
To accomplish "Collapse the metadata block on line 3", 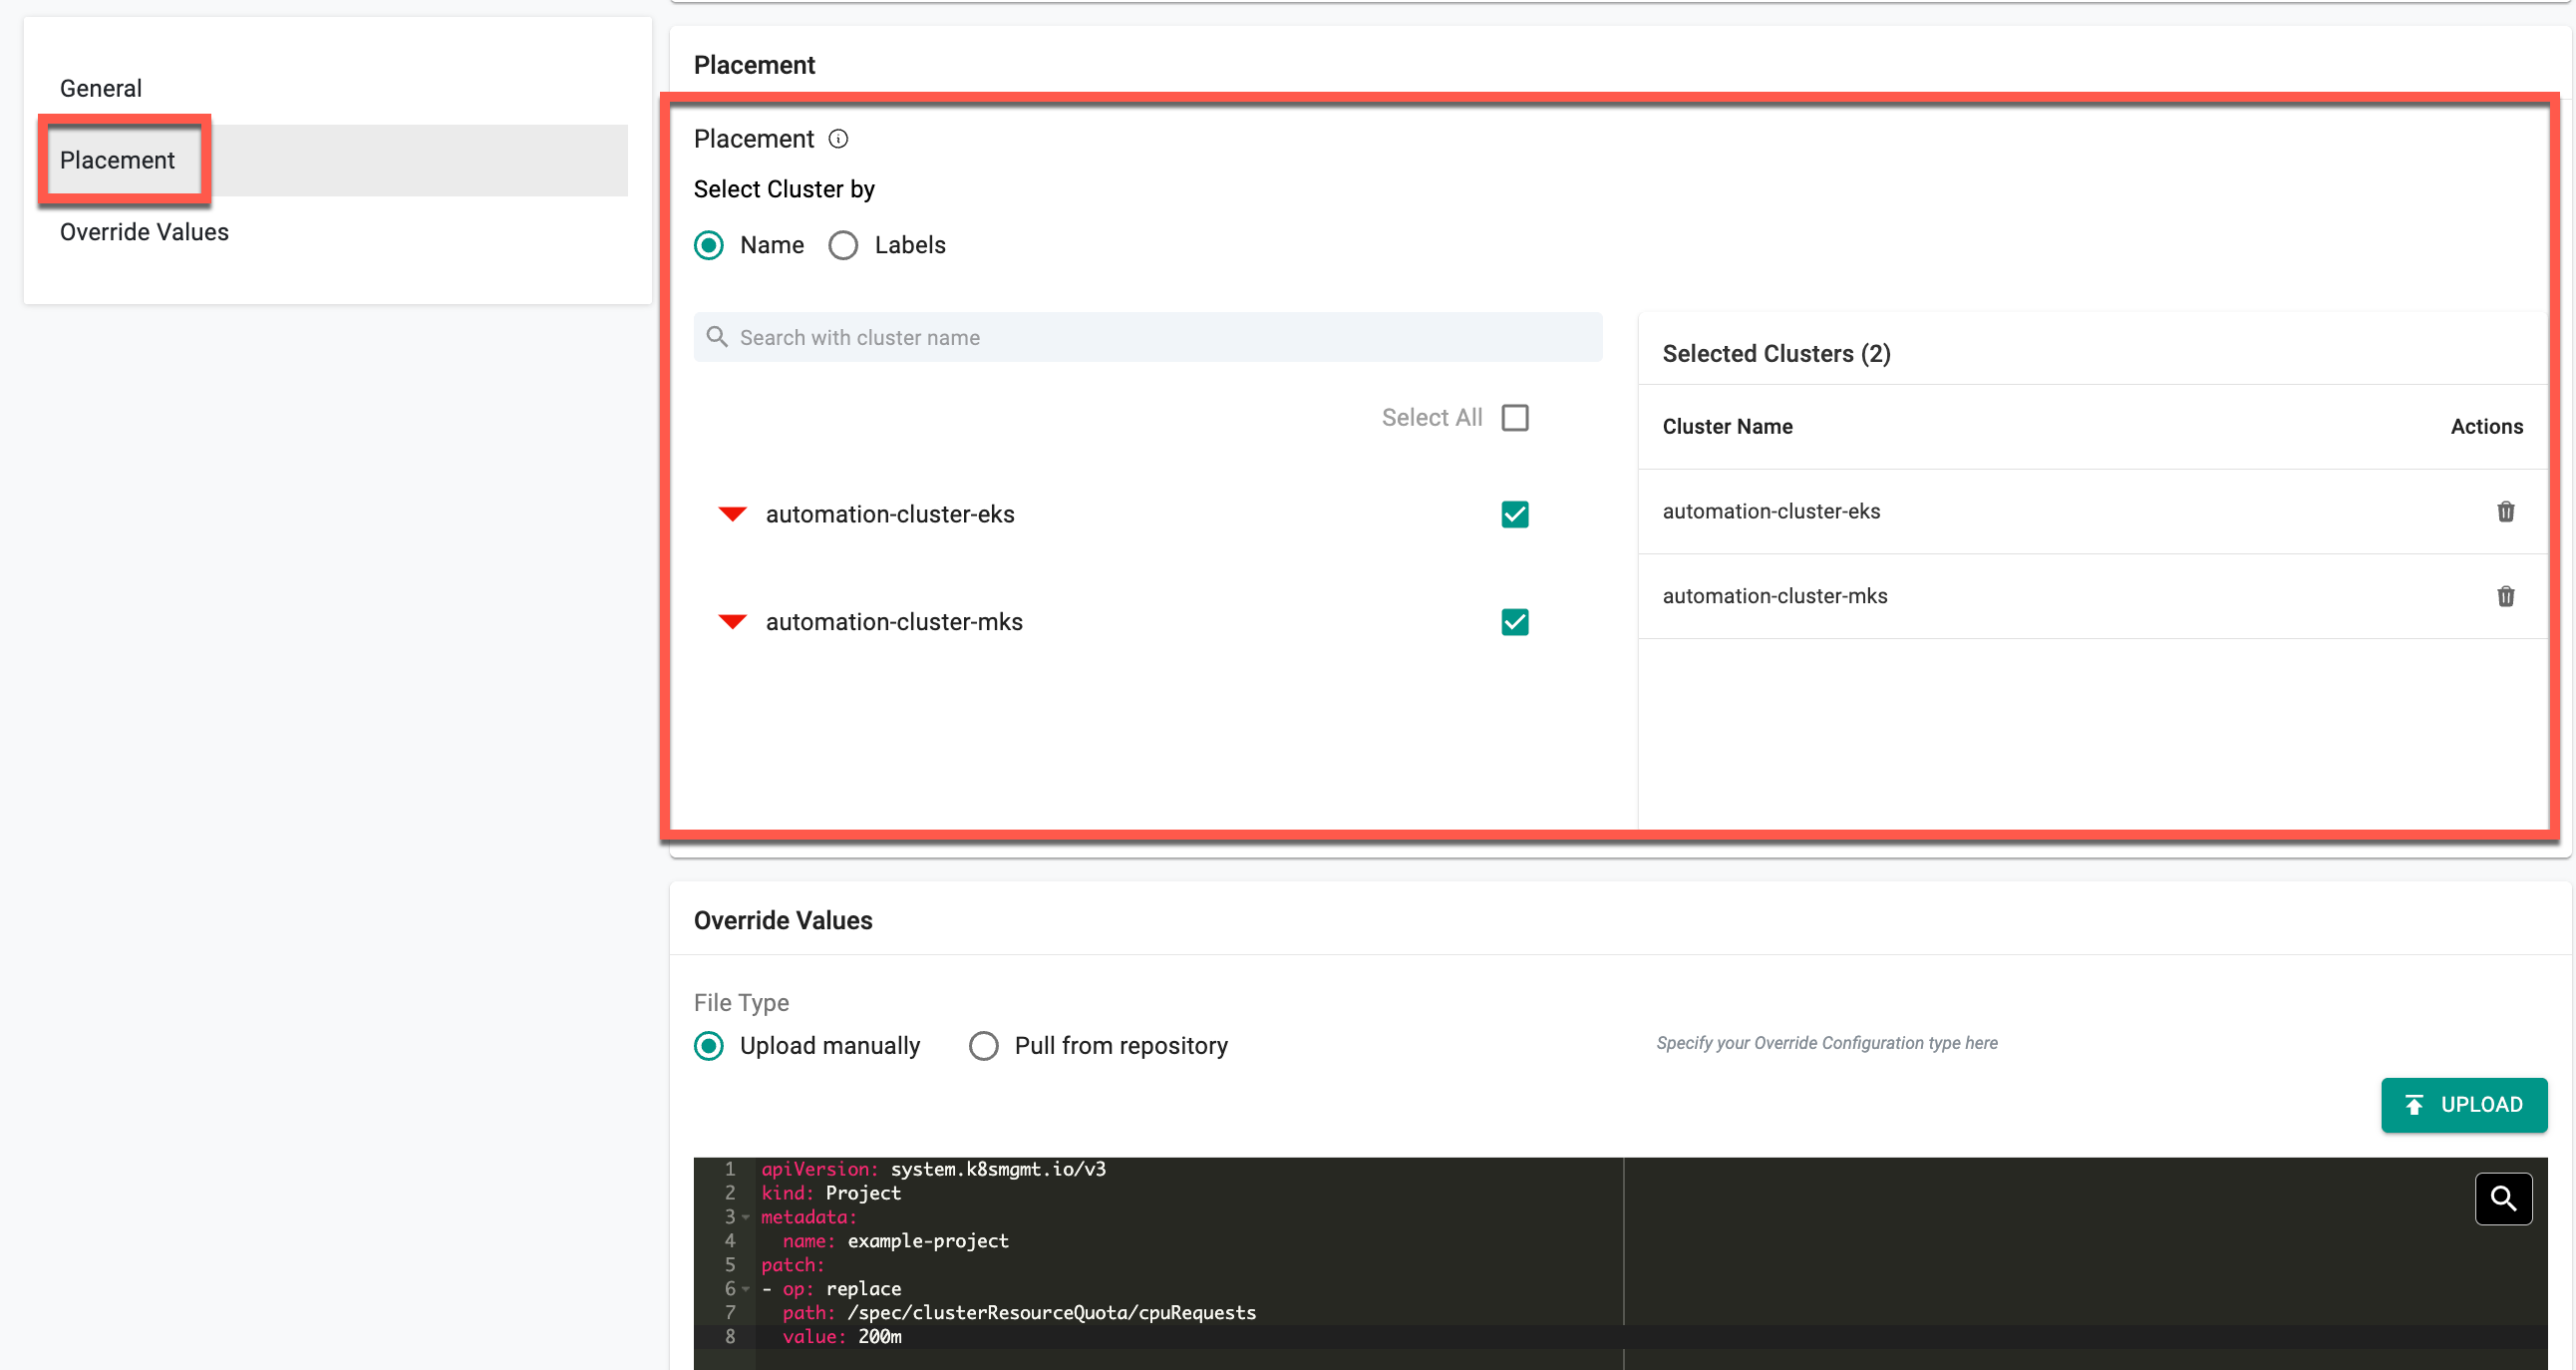I will pos(746,1217).
